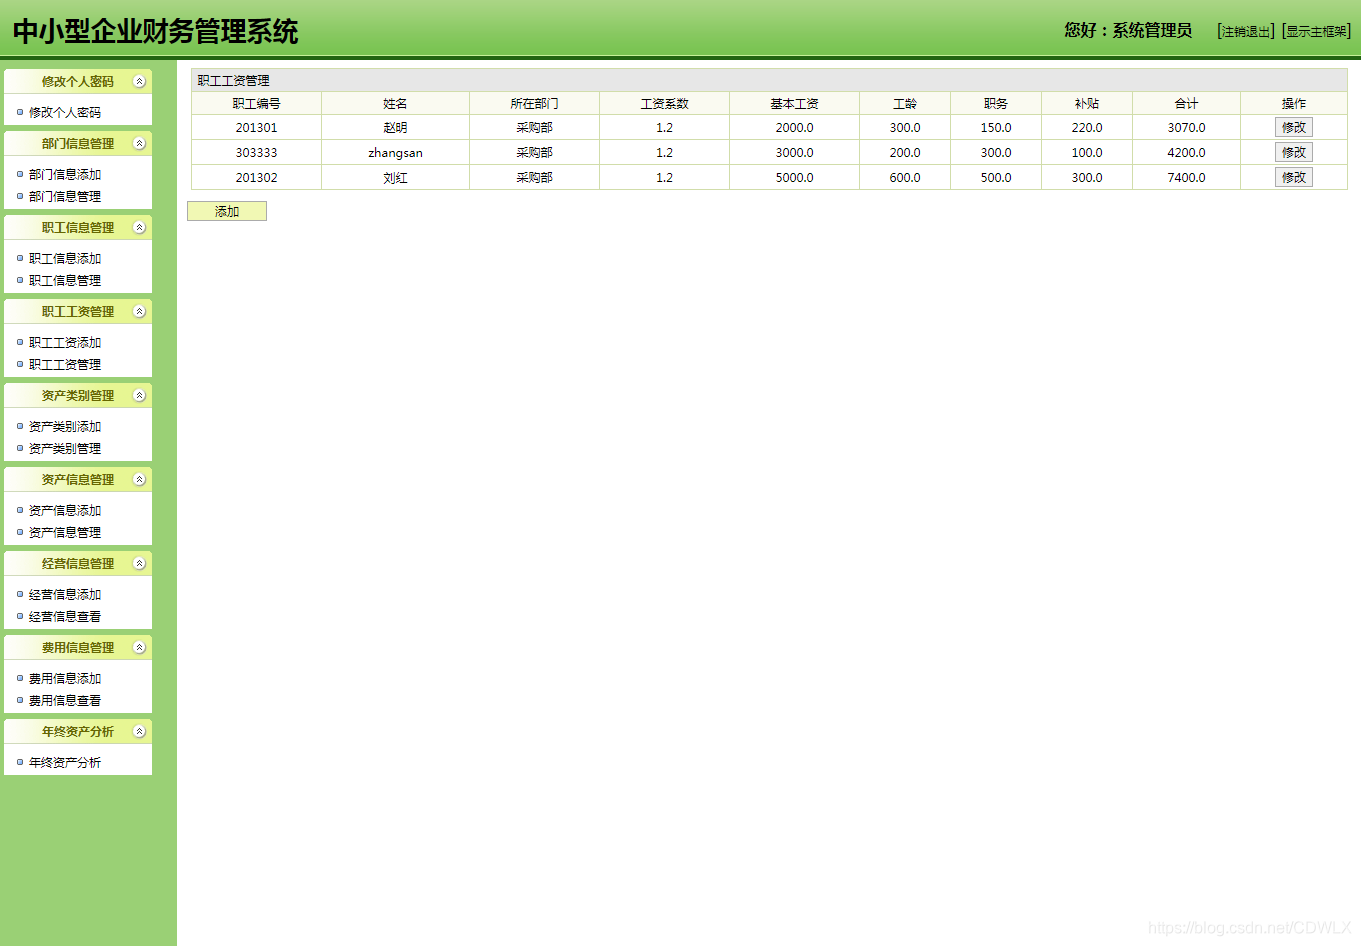Image resolution: width=1361 pixels, height=946 pixels.
Task: Select total cell 4200.0
Action: pos(1186,153)
